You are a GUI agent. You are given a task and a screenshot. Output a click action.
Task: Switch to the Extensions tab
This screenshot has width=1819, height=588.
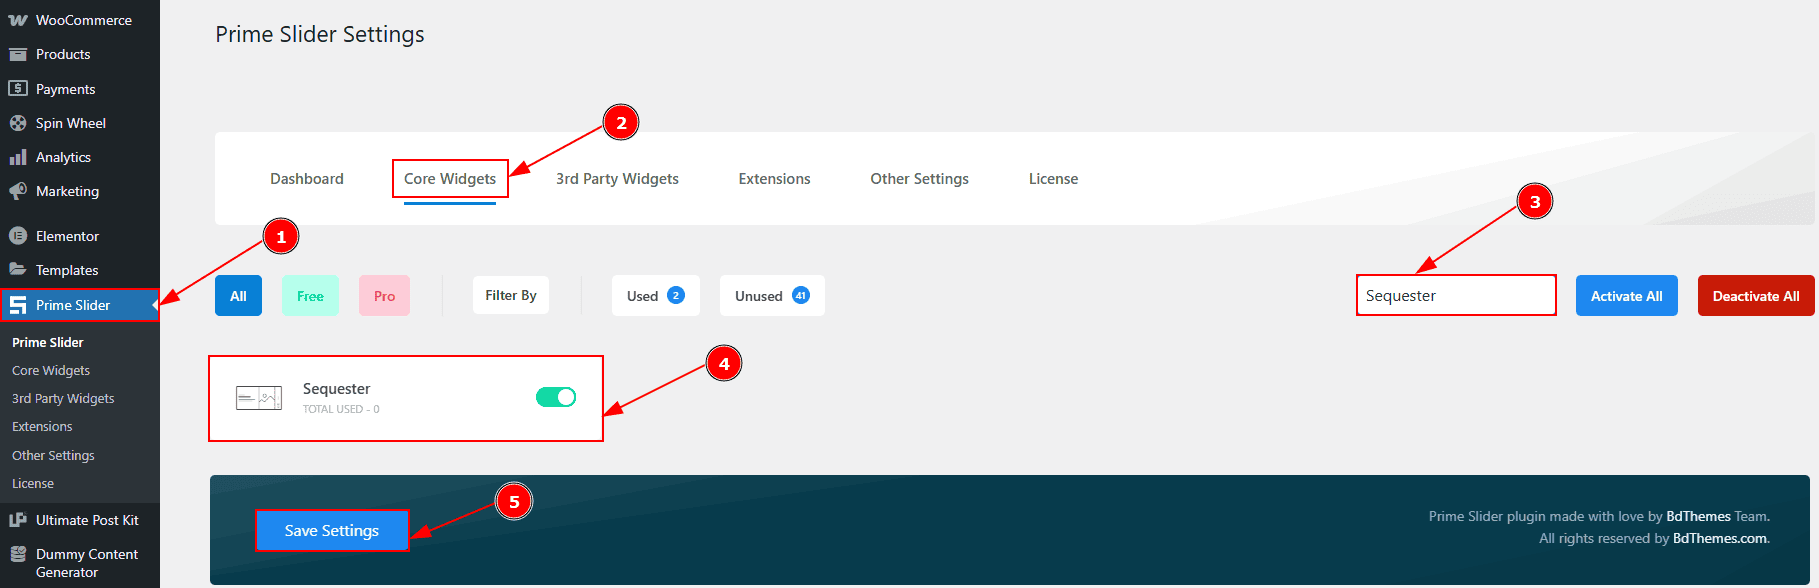774,179
